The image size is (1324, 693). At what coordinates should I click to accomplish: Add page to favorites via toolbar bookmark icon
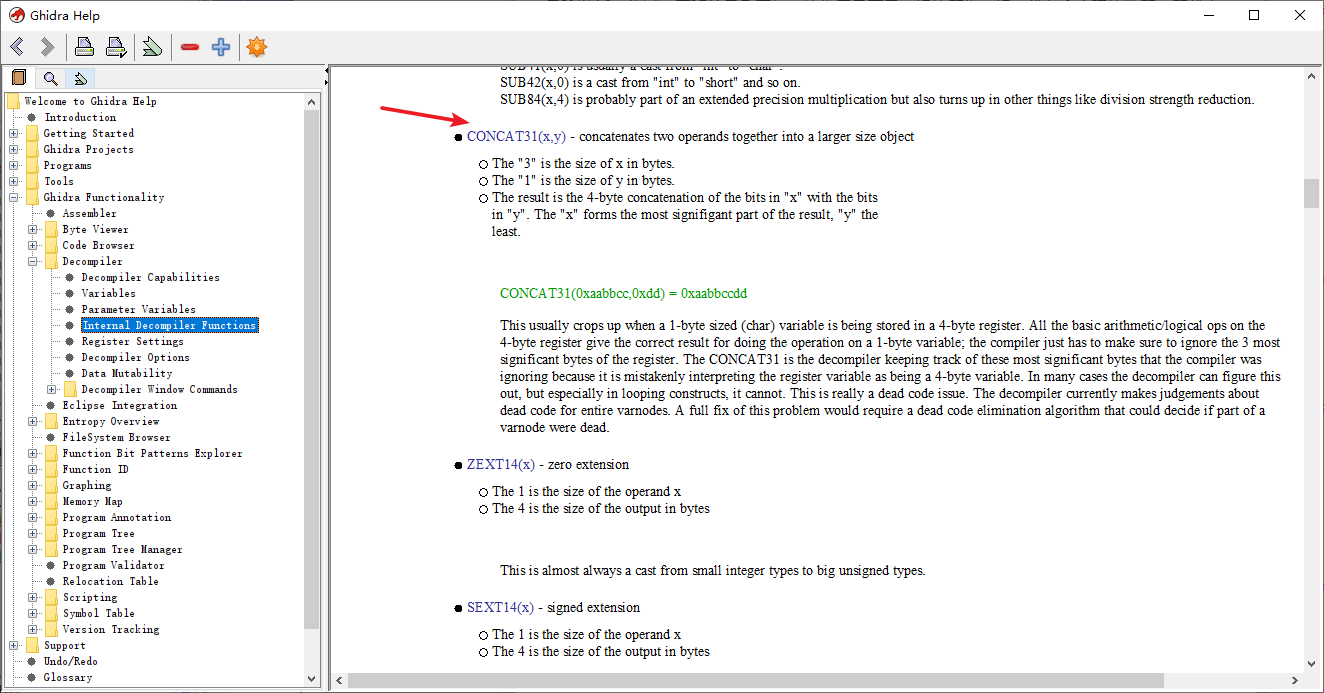(x=152, y=47)
